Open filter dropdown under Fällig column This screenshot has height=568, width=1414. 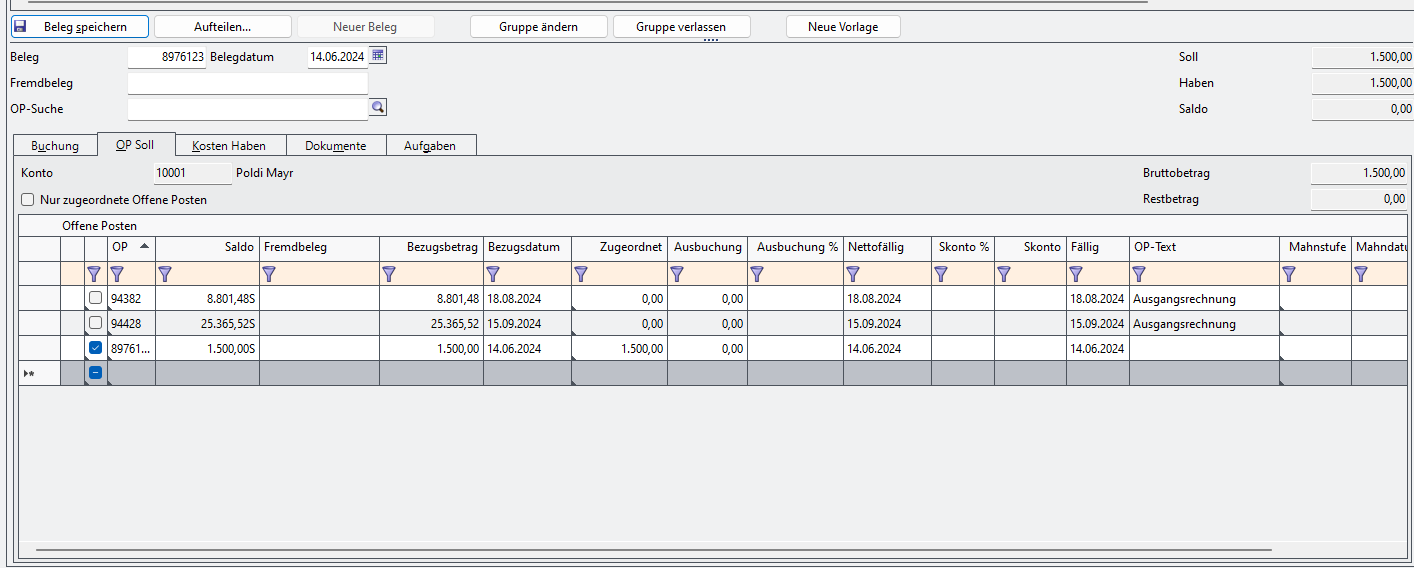[x=1076, y=273]
